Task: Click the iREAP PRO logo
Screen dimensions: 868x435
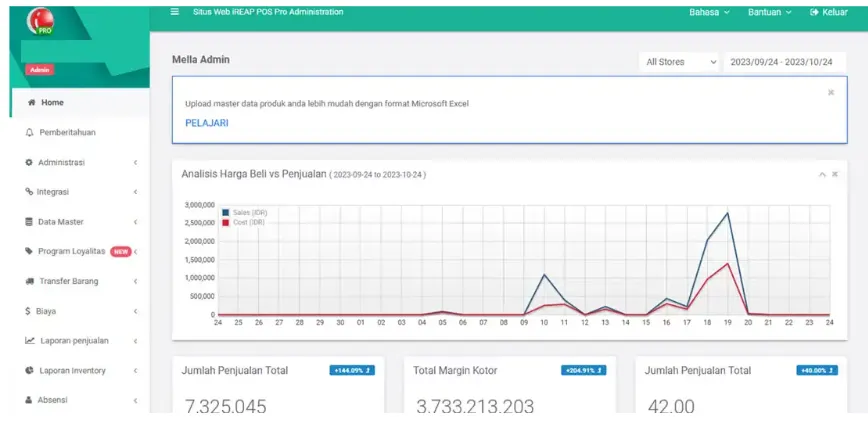Action: pyautogui.click(x=40, y=22)
